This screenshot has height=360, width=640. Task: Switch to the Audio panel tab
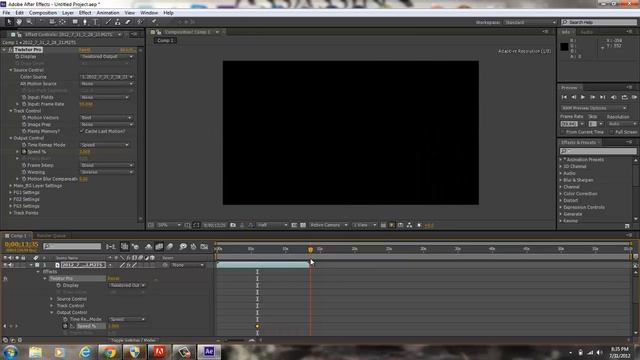587,32
